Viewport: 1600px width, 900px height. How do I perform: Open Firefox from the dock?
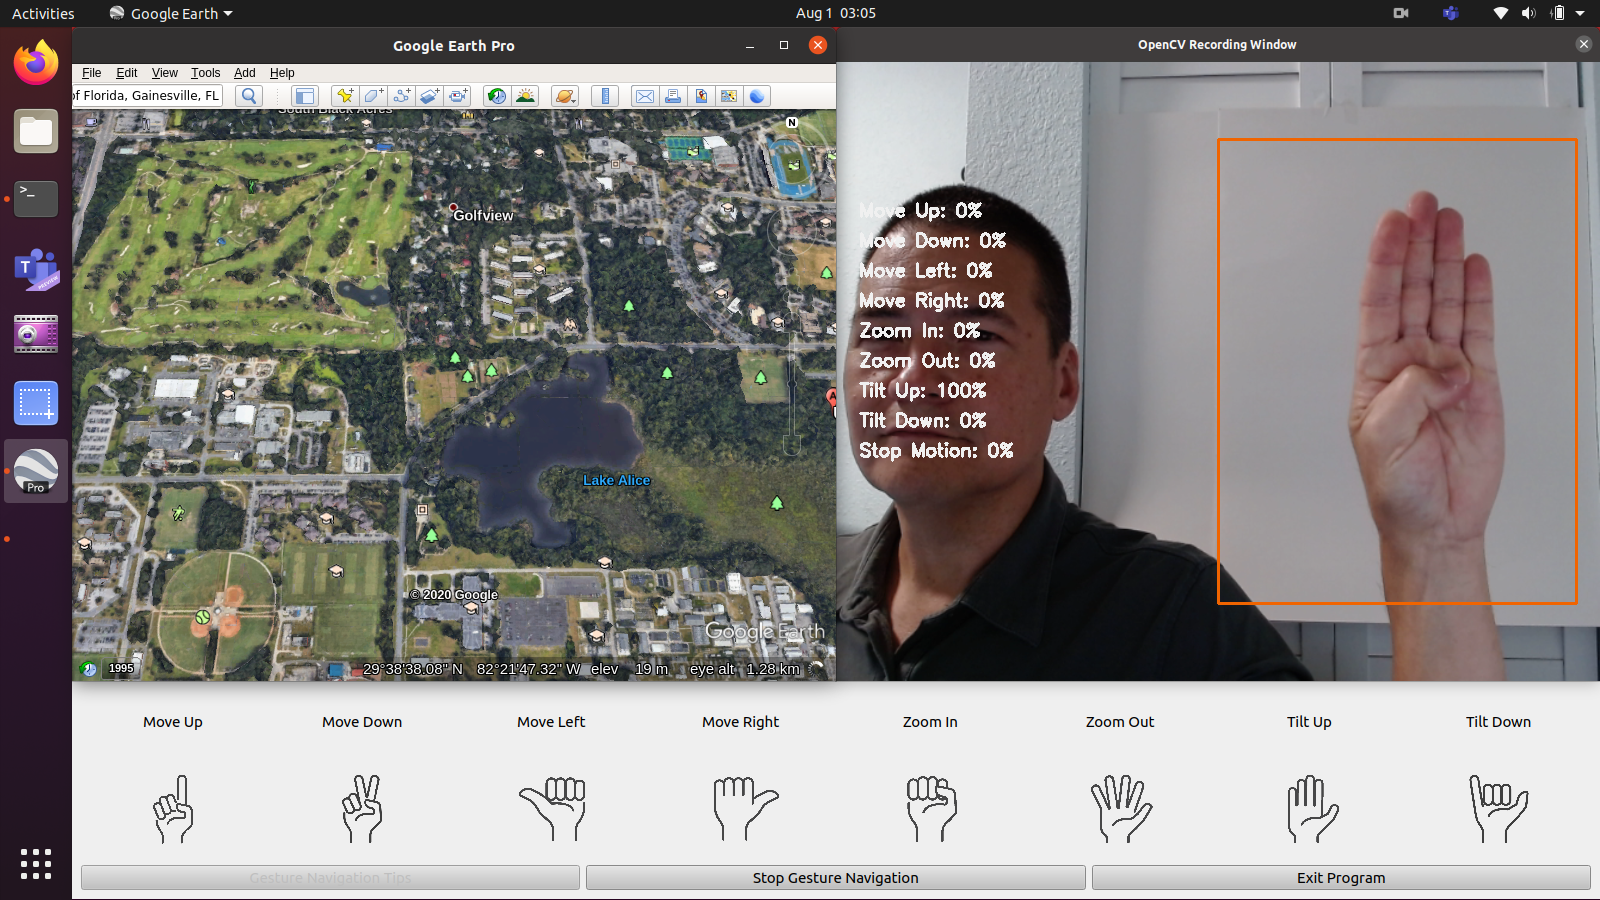click(x=36, y=63)
